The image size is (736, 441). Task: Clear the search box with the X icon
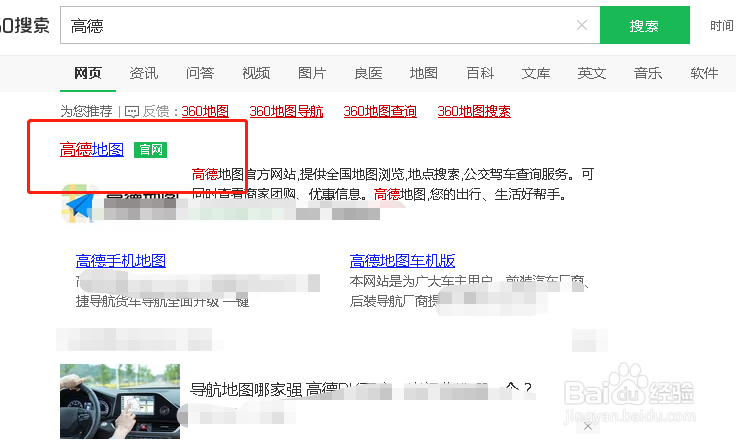point(582,25)
